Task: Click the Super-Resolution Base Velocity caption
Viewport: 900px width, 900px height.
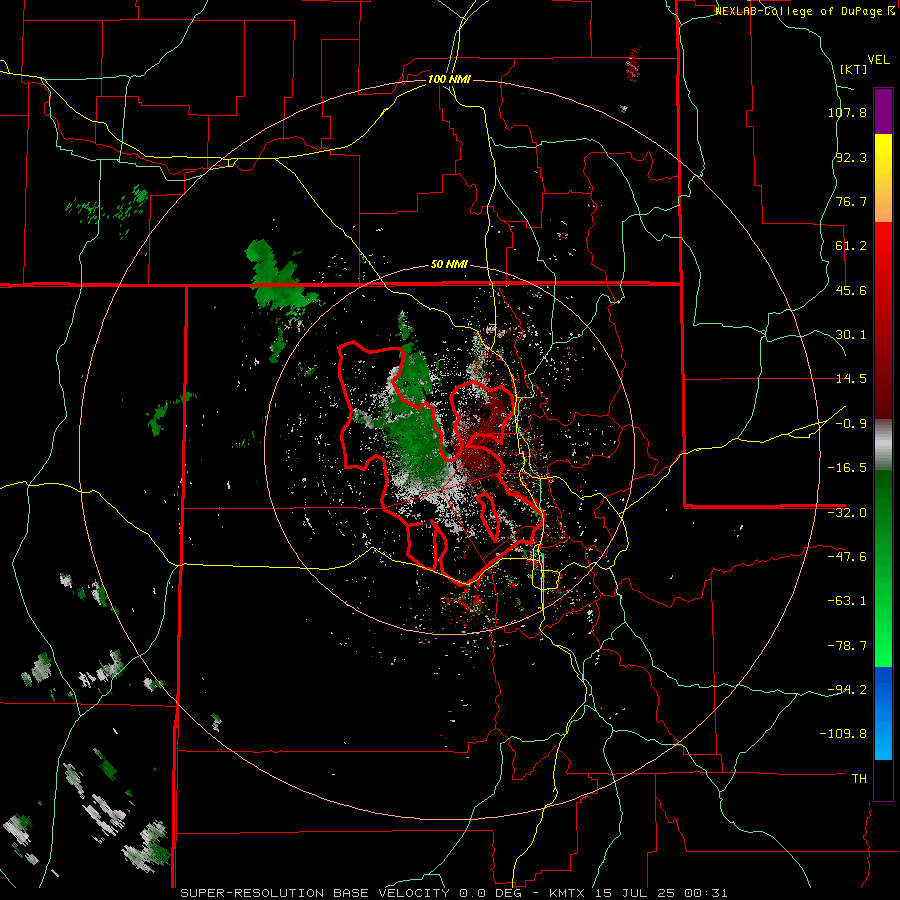Action: pos(454,893)
